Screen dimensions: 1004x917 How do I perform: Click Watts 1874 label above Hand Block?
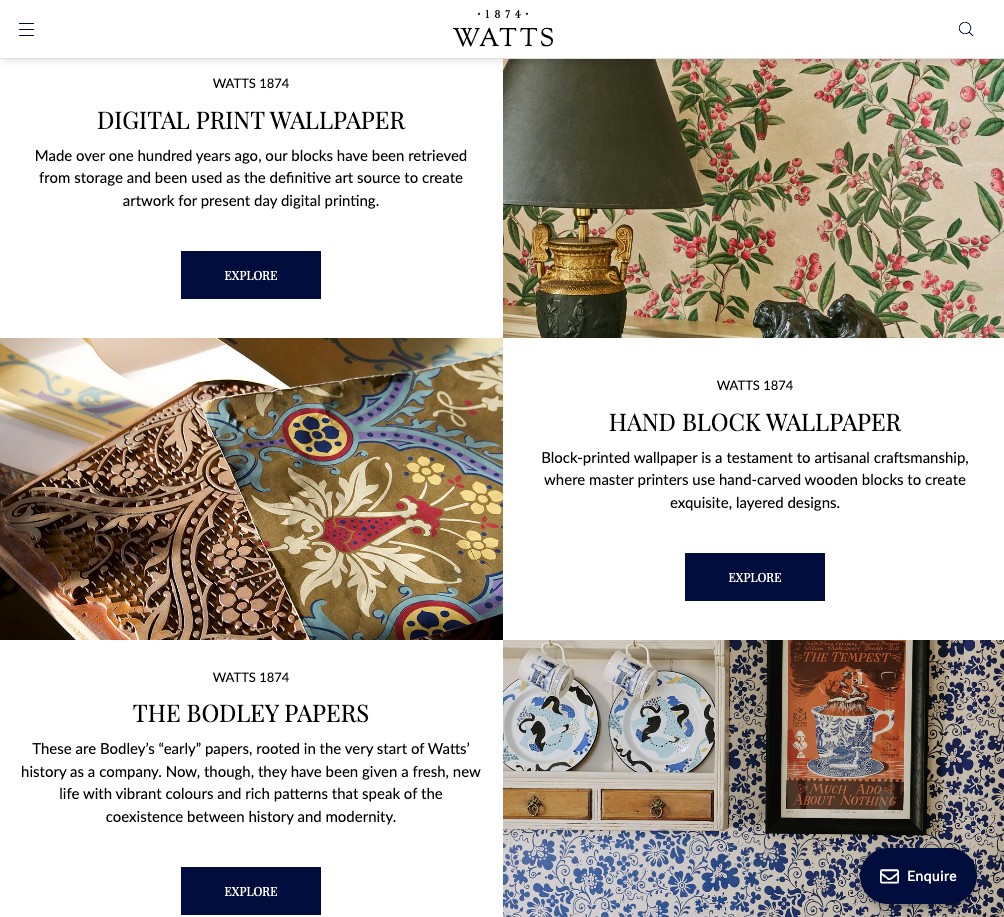tap(755, 385)
